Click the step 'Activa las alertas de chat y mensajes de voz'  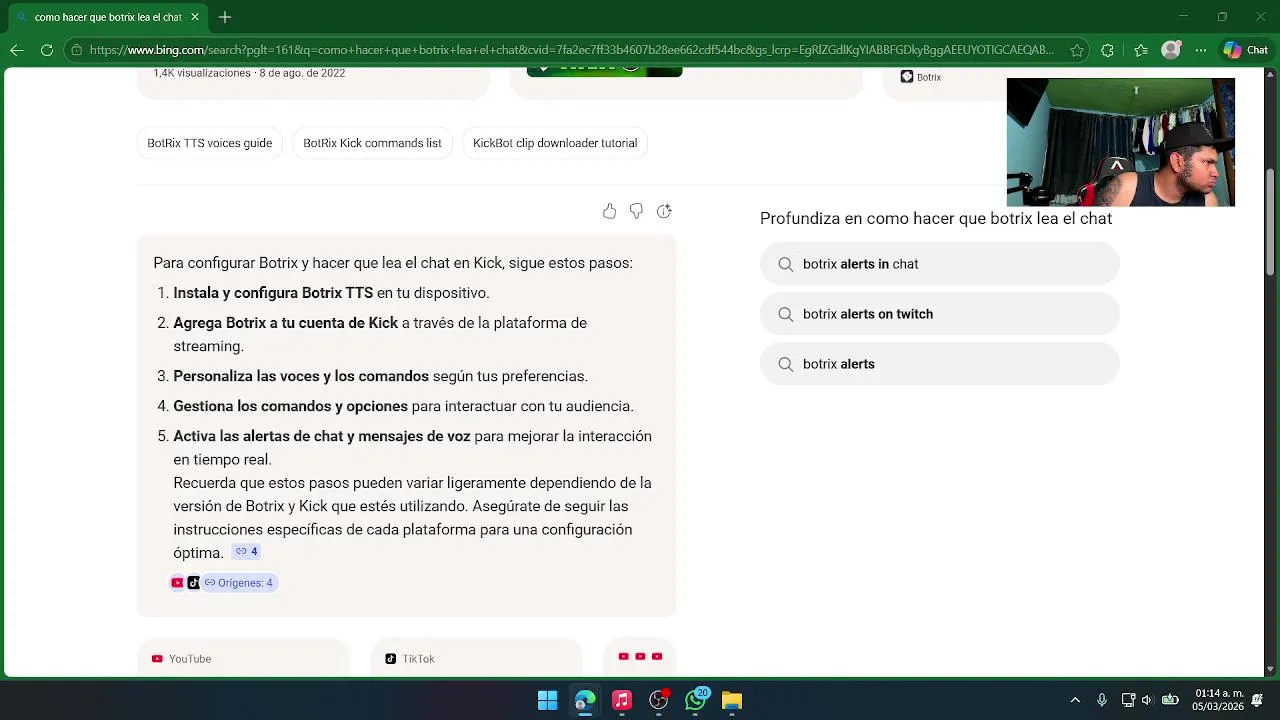(322, 436)
